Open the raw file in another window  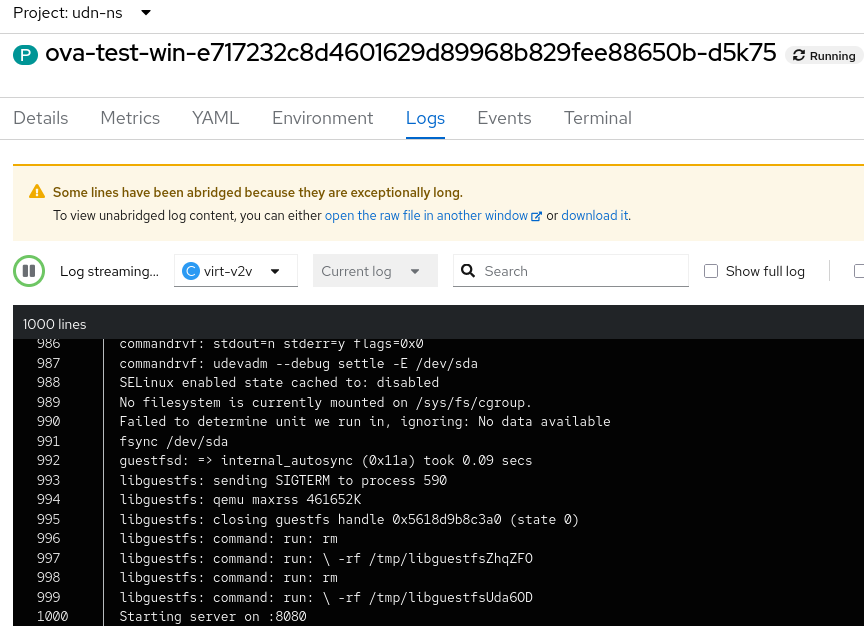coord(427,216)
